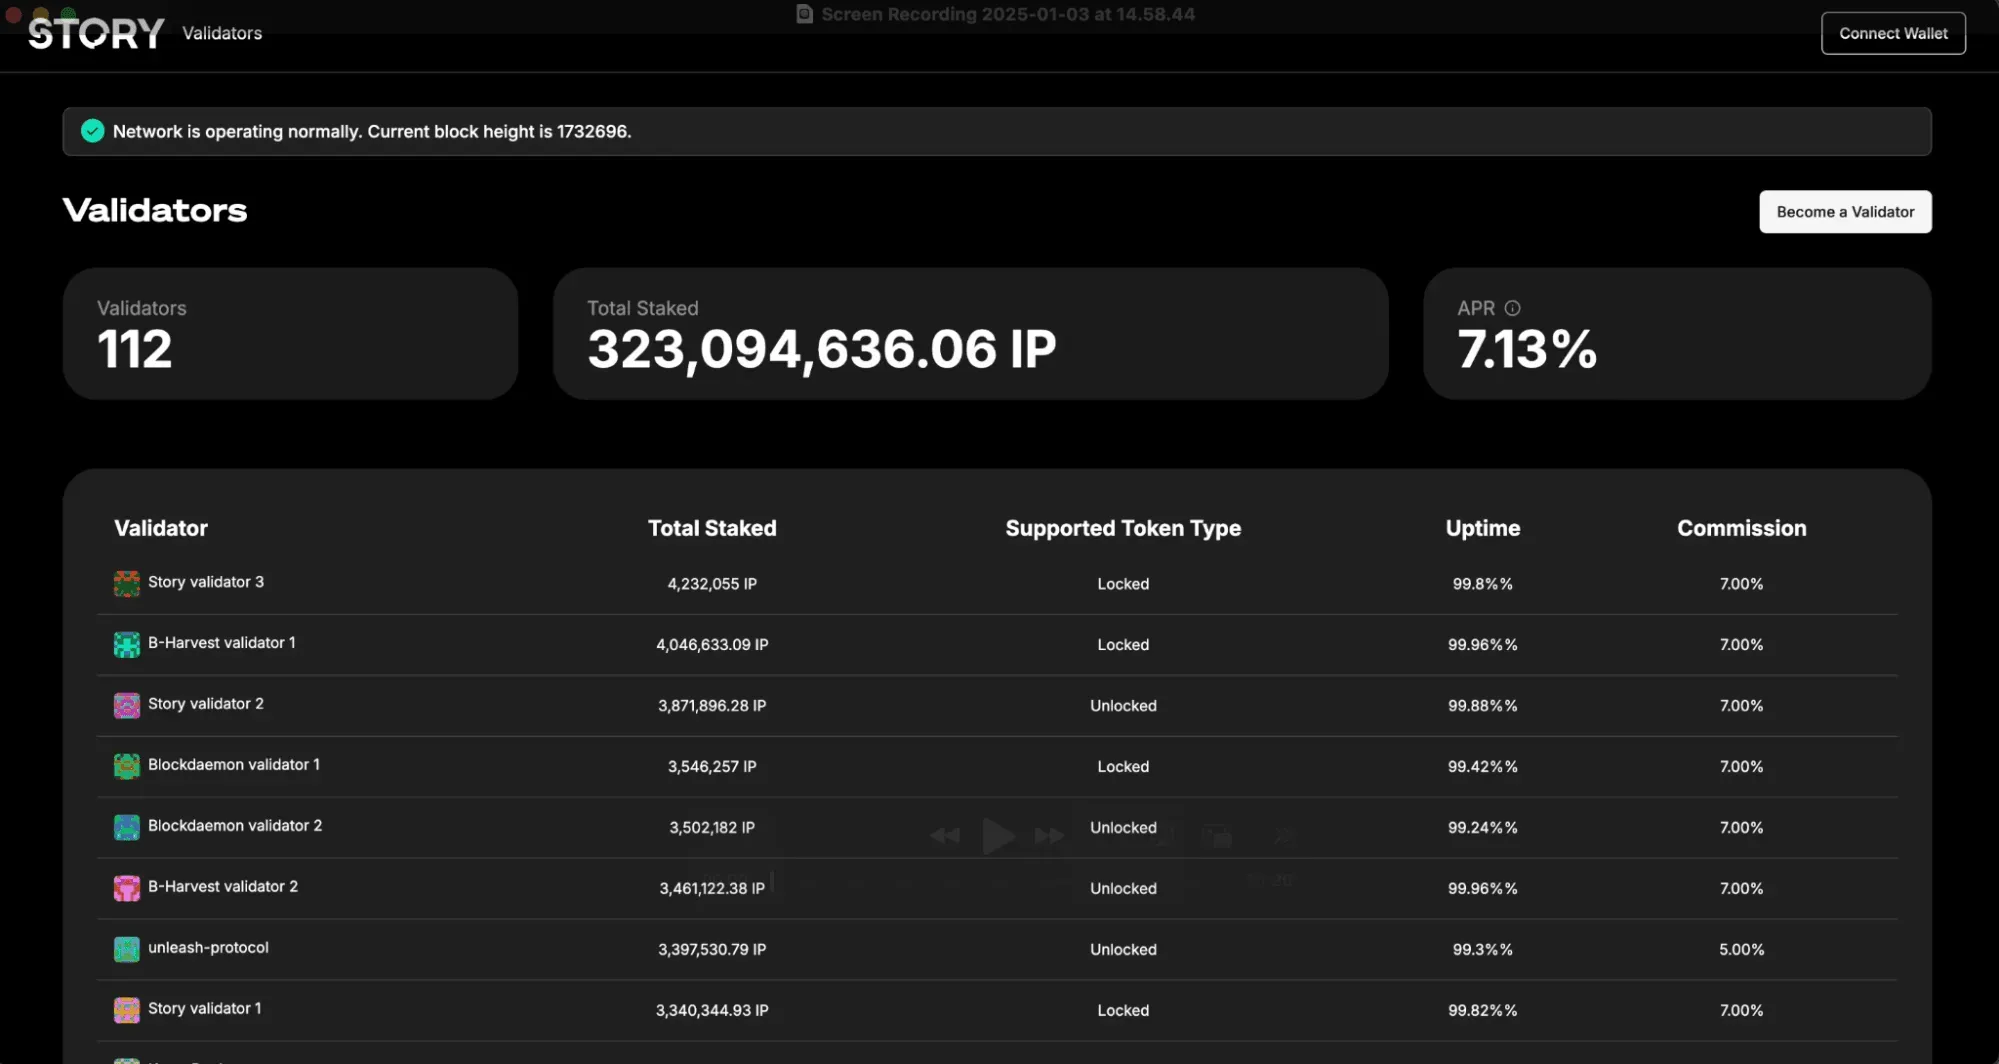Click the 99.42%% uptime value

[1483, 767]
